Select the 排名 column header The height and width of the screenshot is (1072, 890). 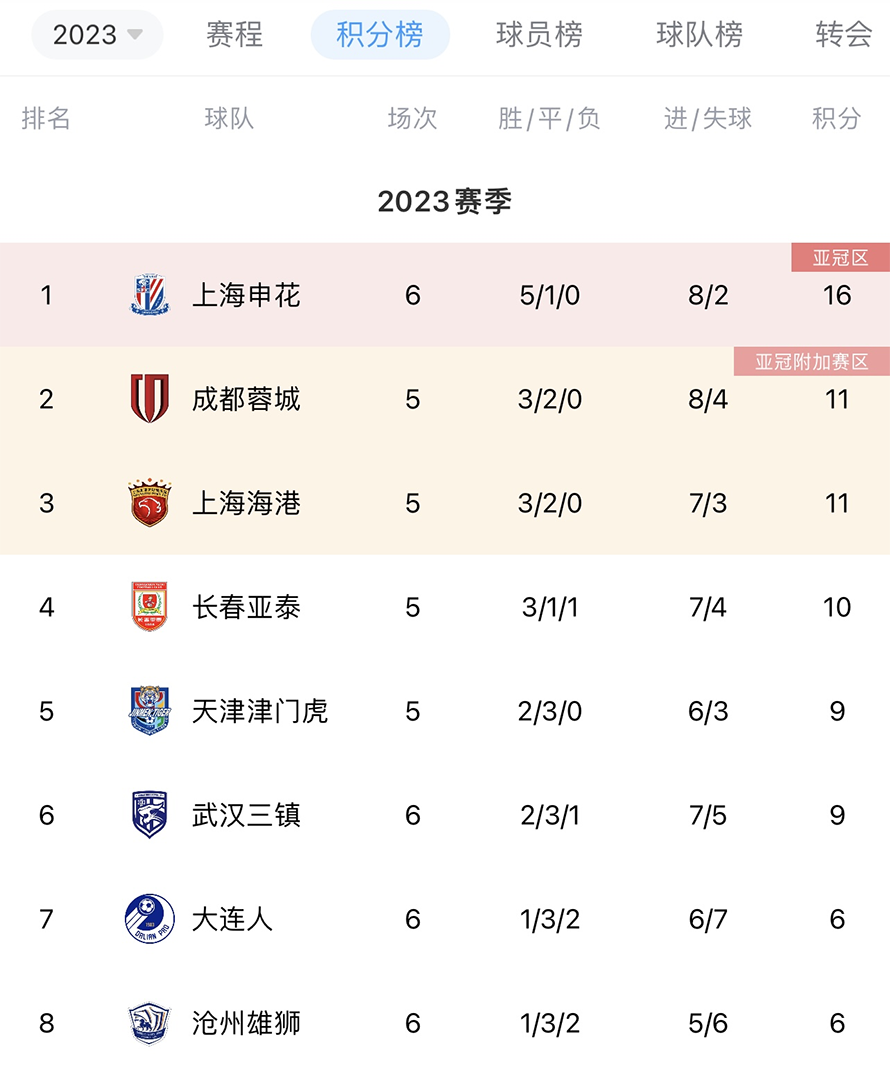pyautogui.click(x=46, y=118)
